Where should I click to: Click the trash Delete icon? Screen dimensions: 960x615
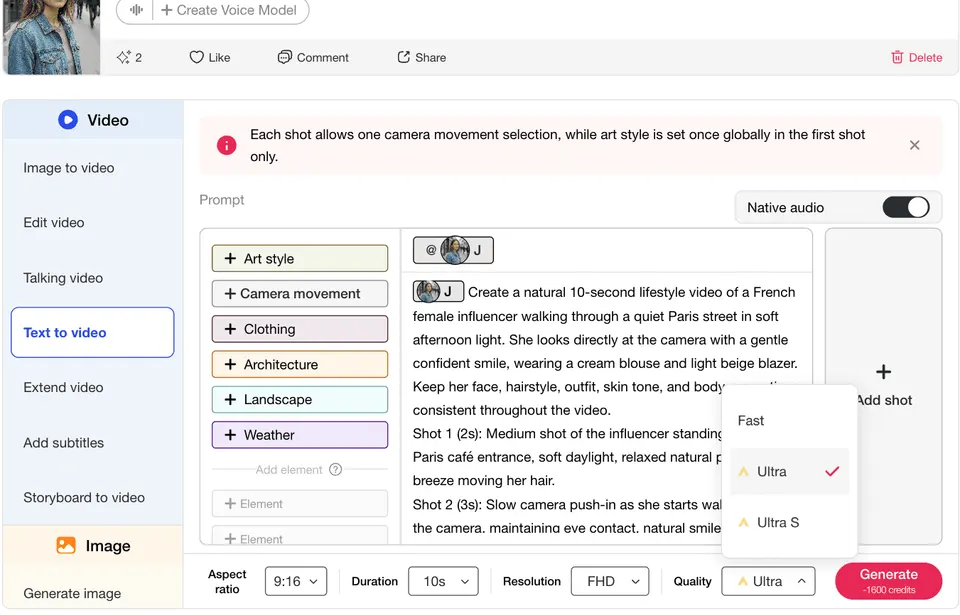point(897,57)
